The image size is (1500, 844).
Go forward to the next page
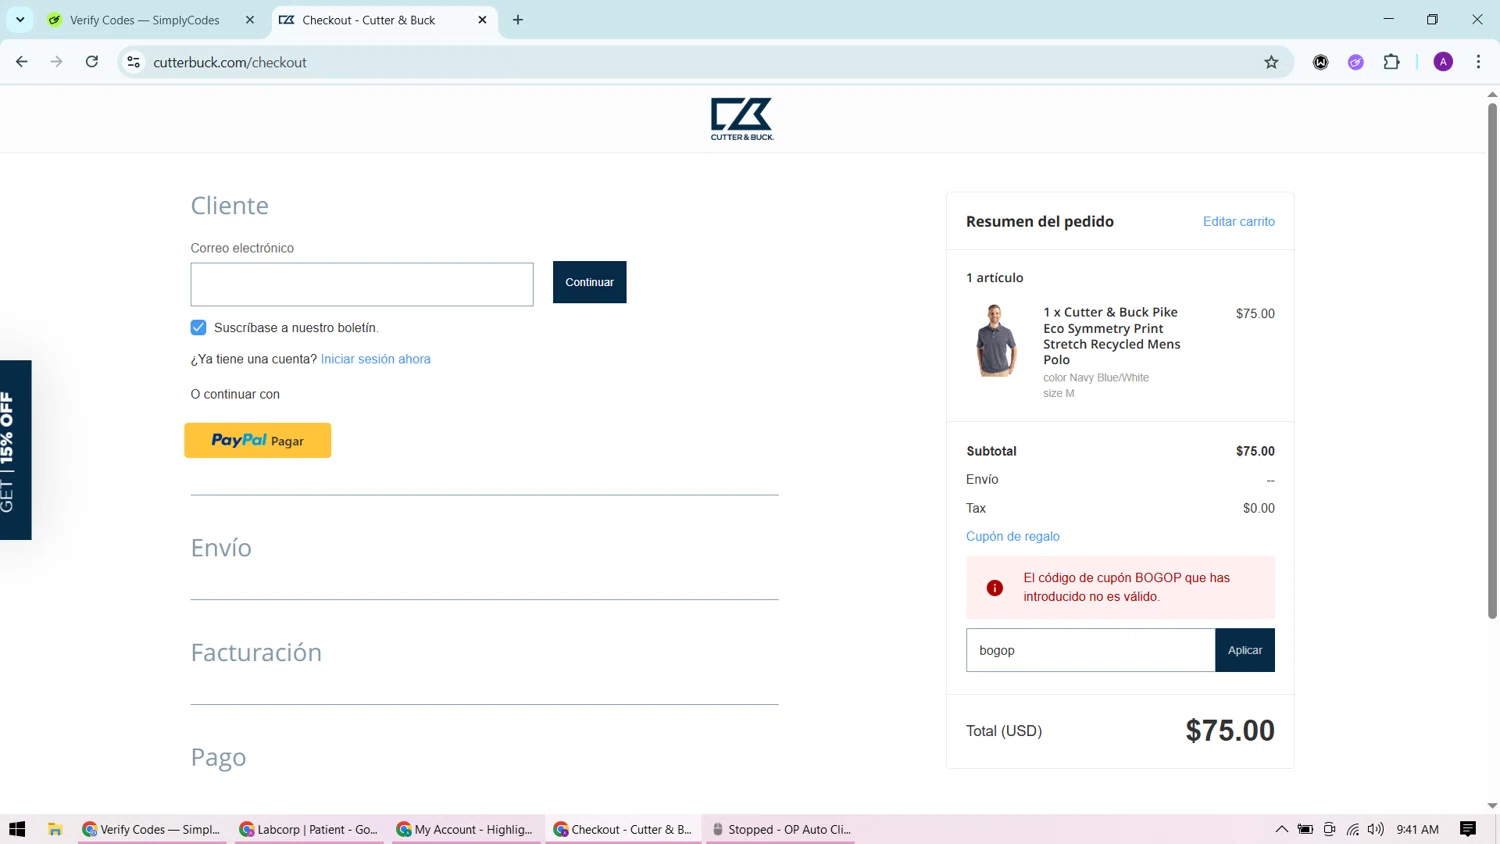[57, 62]
